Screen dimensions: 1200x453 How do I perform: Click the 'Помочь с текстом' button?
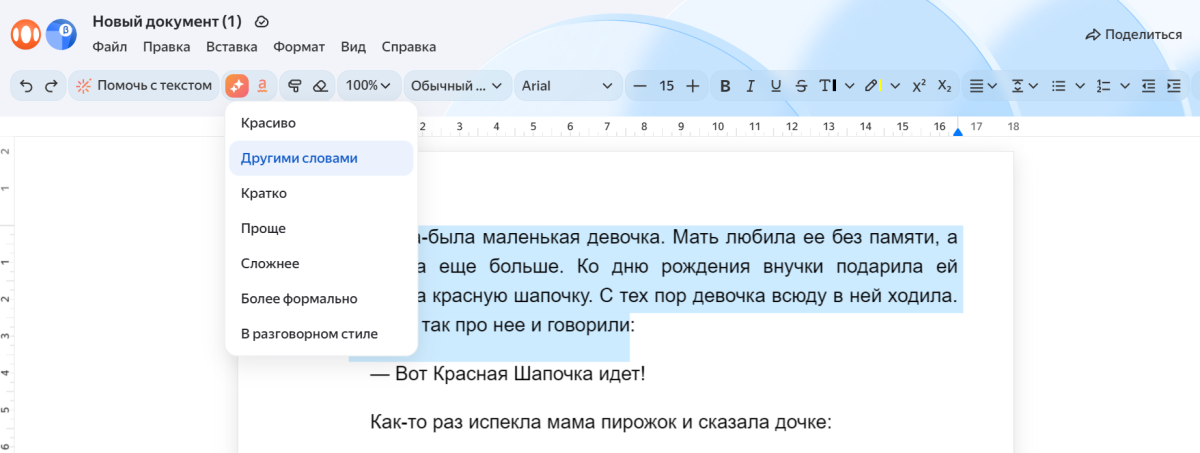pyautogui.click(x=144, y=86)
